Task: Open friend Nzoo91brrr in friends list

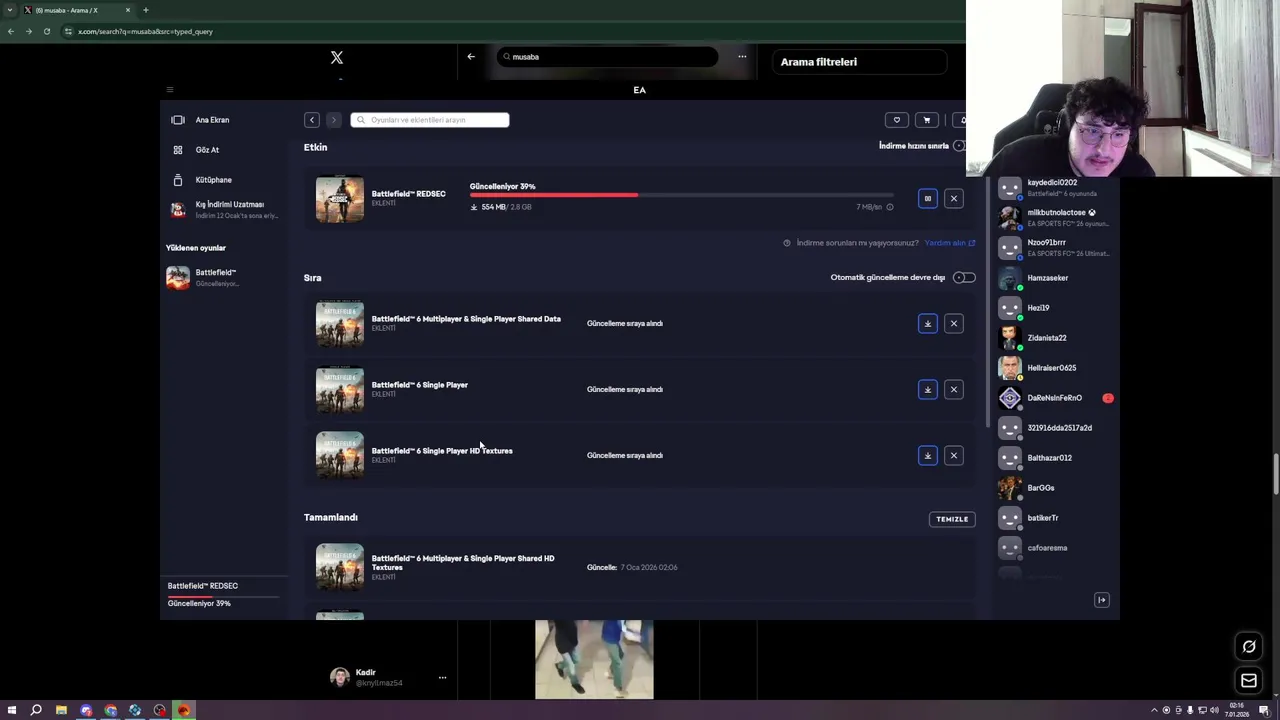Action: [1054, 247]
